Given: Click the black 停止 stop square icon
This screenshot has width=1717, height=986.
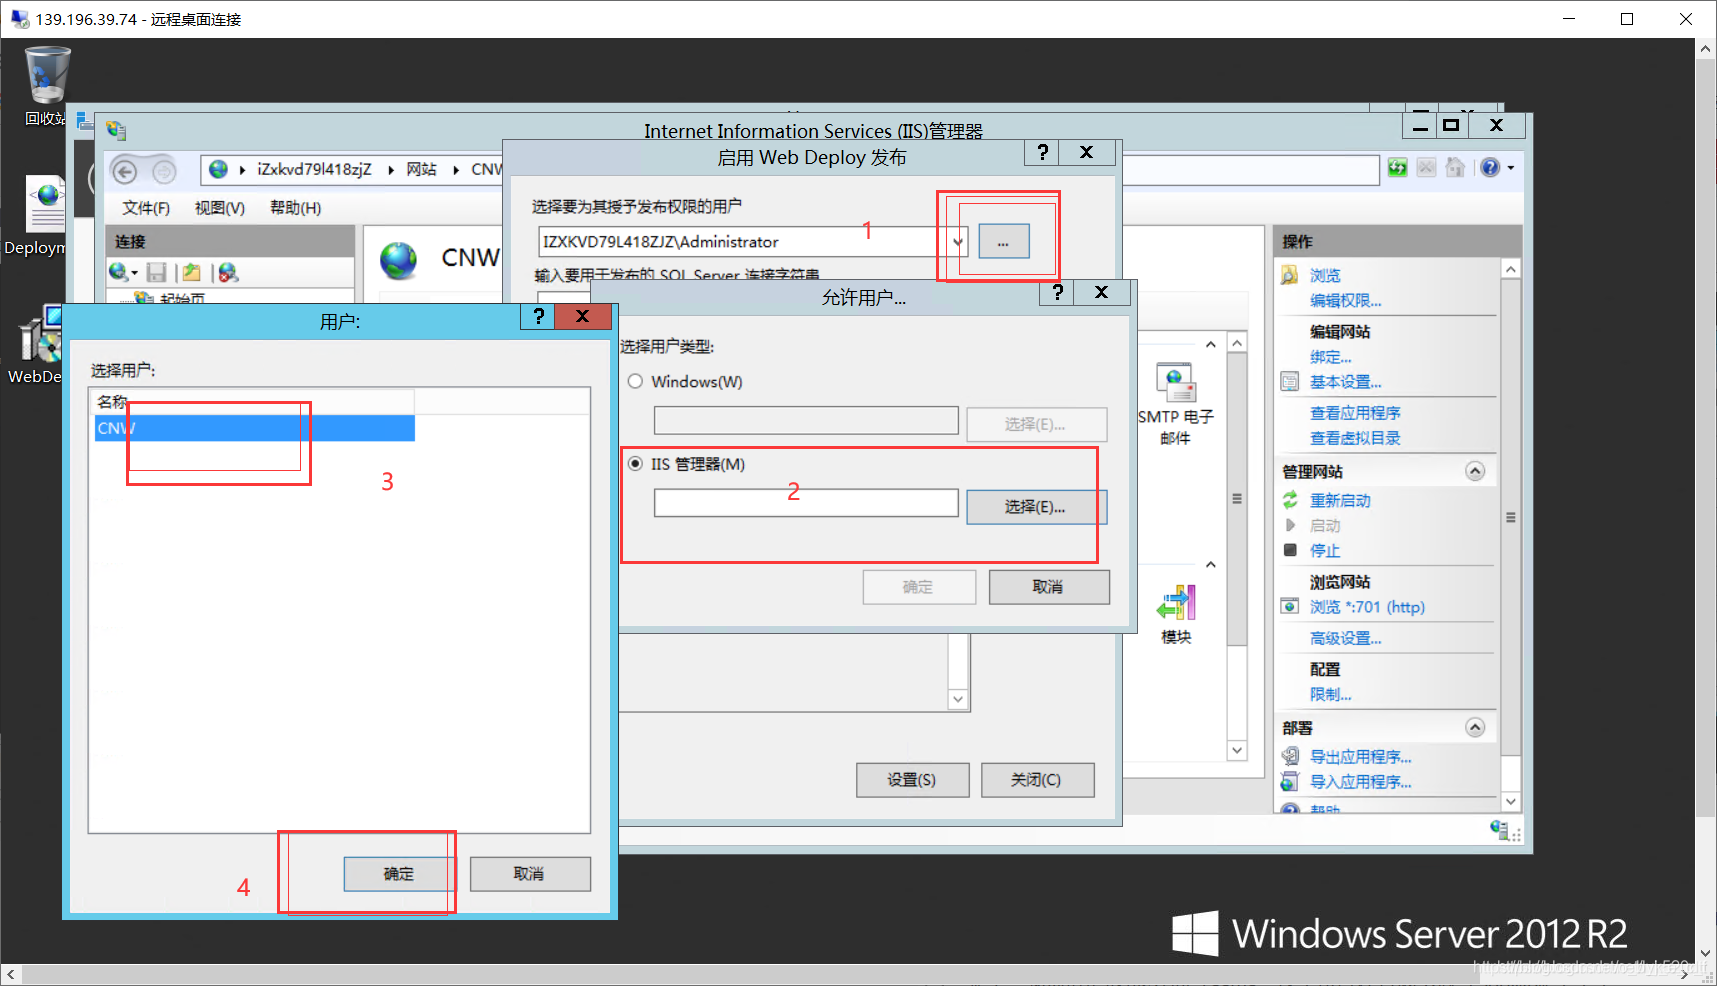Looking at the screenshot, I should 1290,550.
